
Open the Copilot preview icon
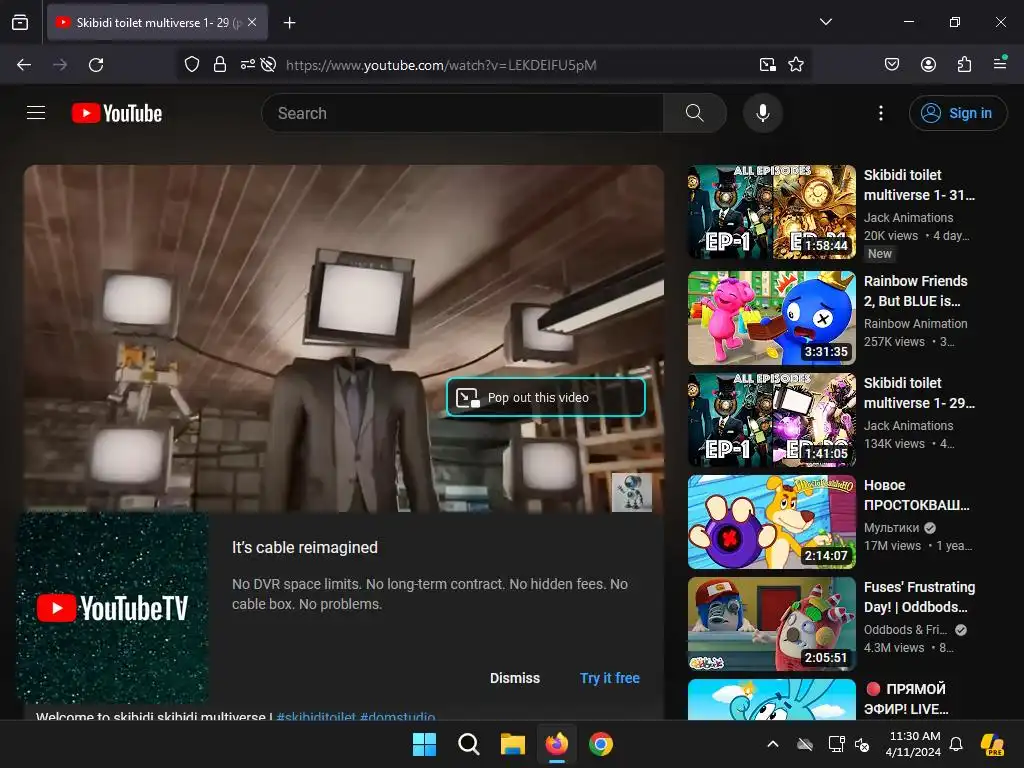point(993,744)
